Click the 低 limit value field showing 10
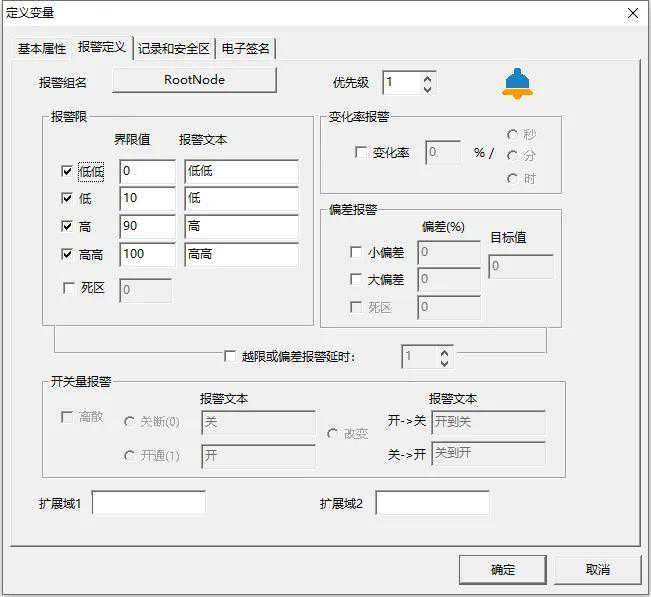Screen dimensions: 651x597 [147, 199]
